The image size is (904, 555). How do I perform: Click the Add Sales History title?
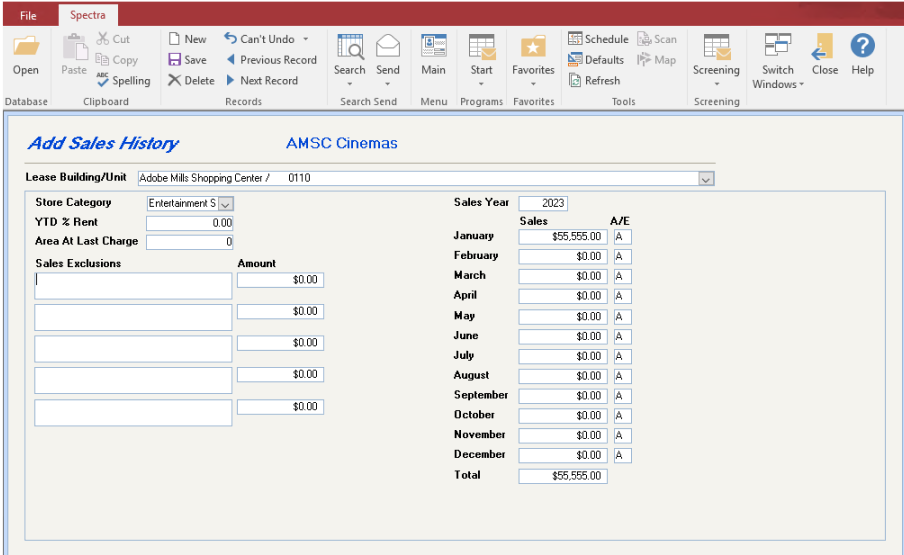point(104,143)
